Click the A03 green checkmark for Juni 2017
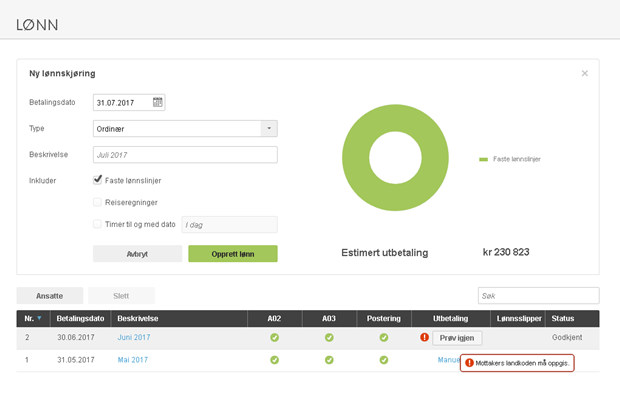620x413 pixels. (x=329, y=337)
